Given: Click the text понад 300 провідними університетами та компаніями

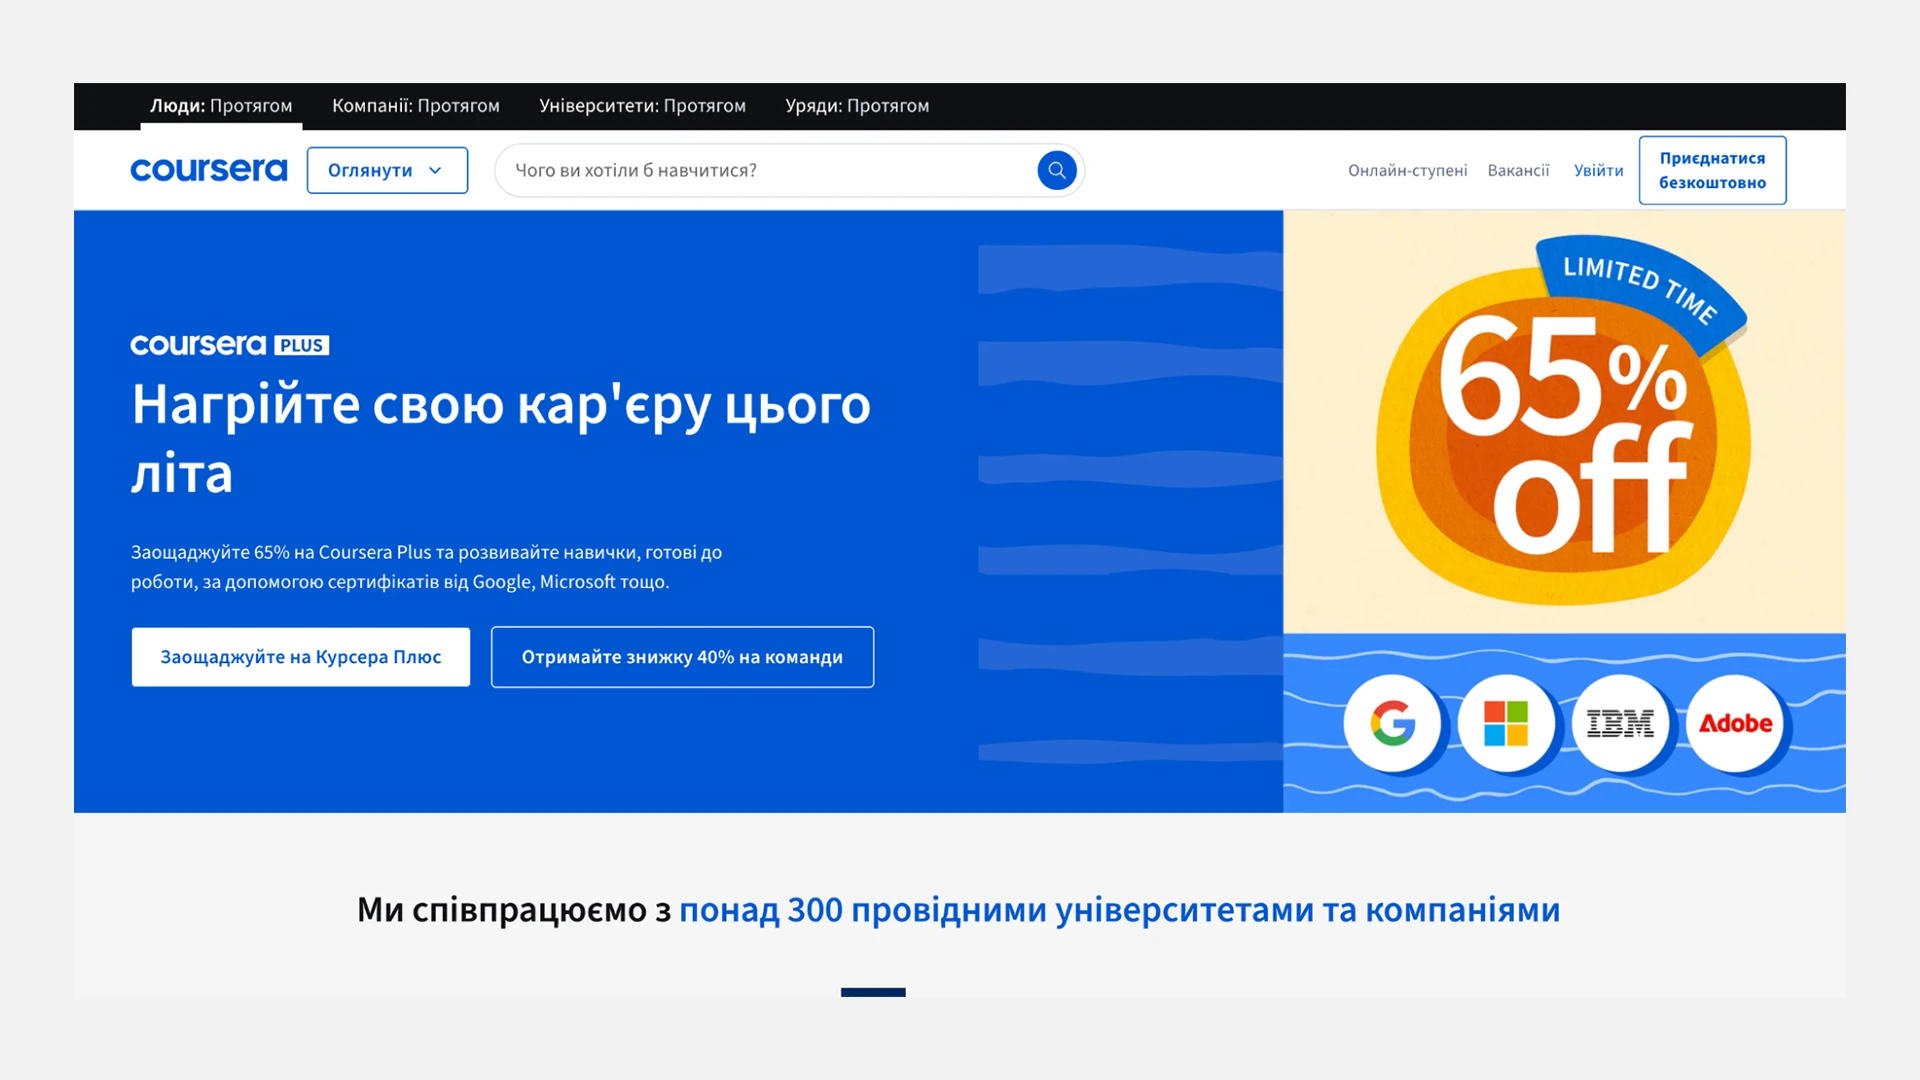Looking at the screenshot, I should [1119, 910].
